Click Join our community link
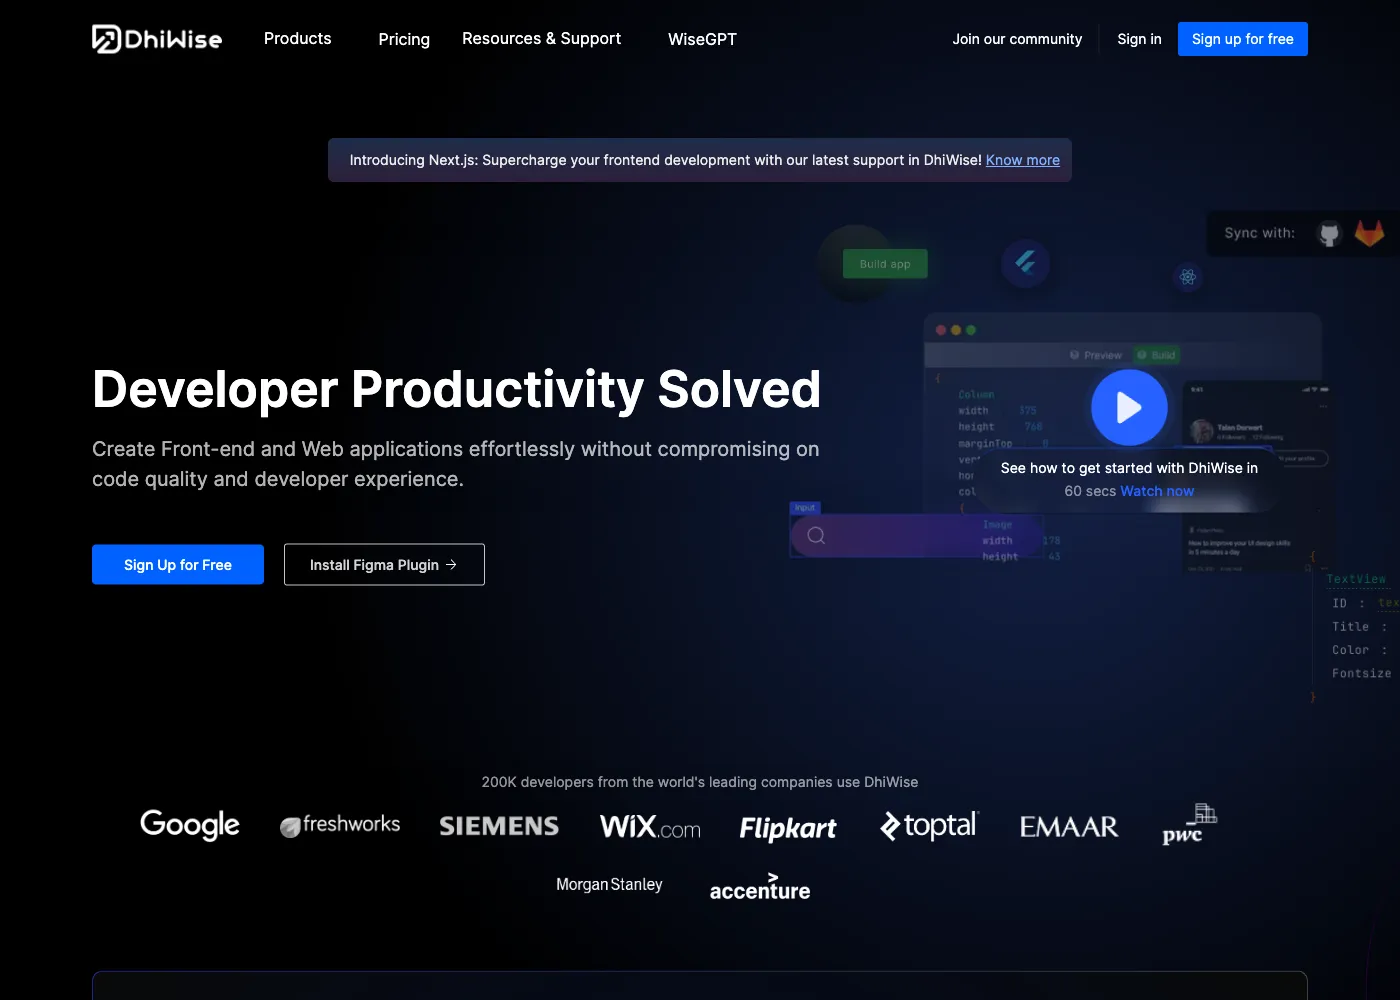The image size is (1400, 1000). click(1017, 39)
